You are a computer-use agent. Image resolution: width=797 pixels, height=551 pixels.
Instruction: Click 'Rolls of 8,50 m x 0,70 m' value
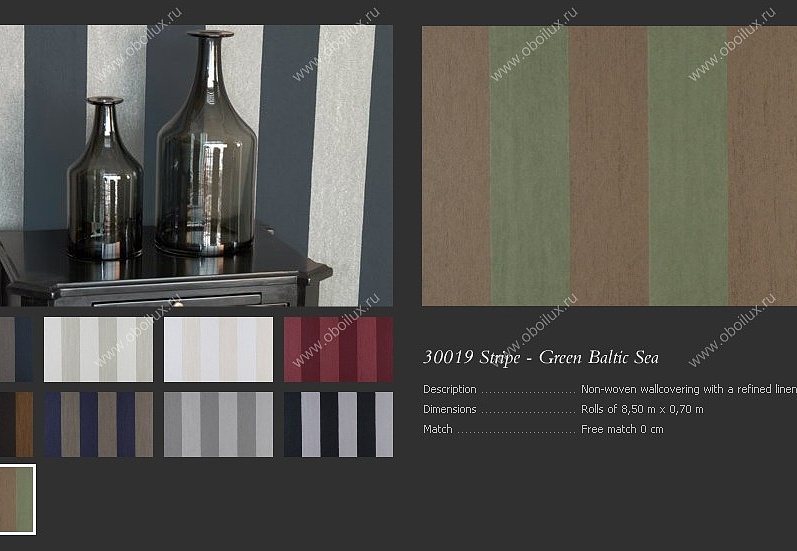click(642, 409)
